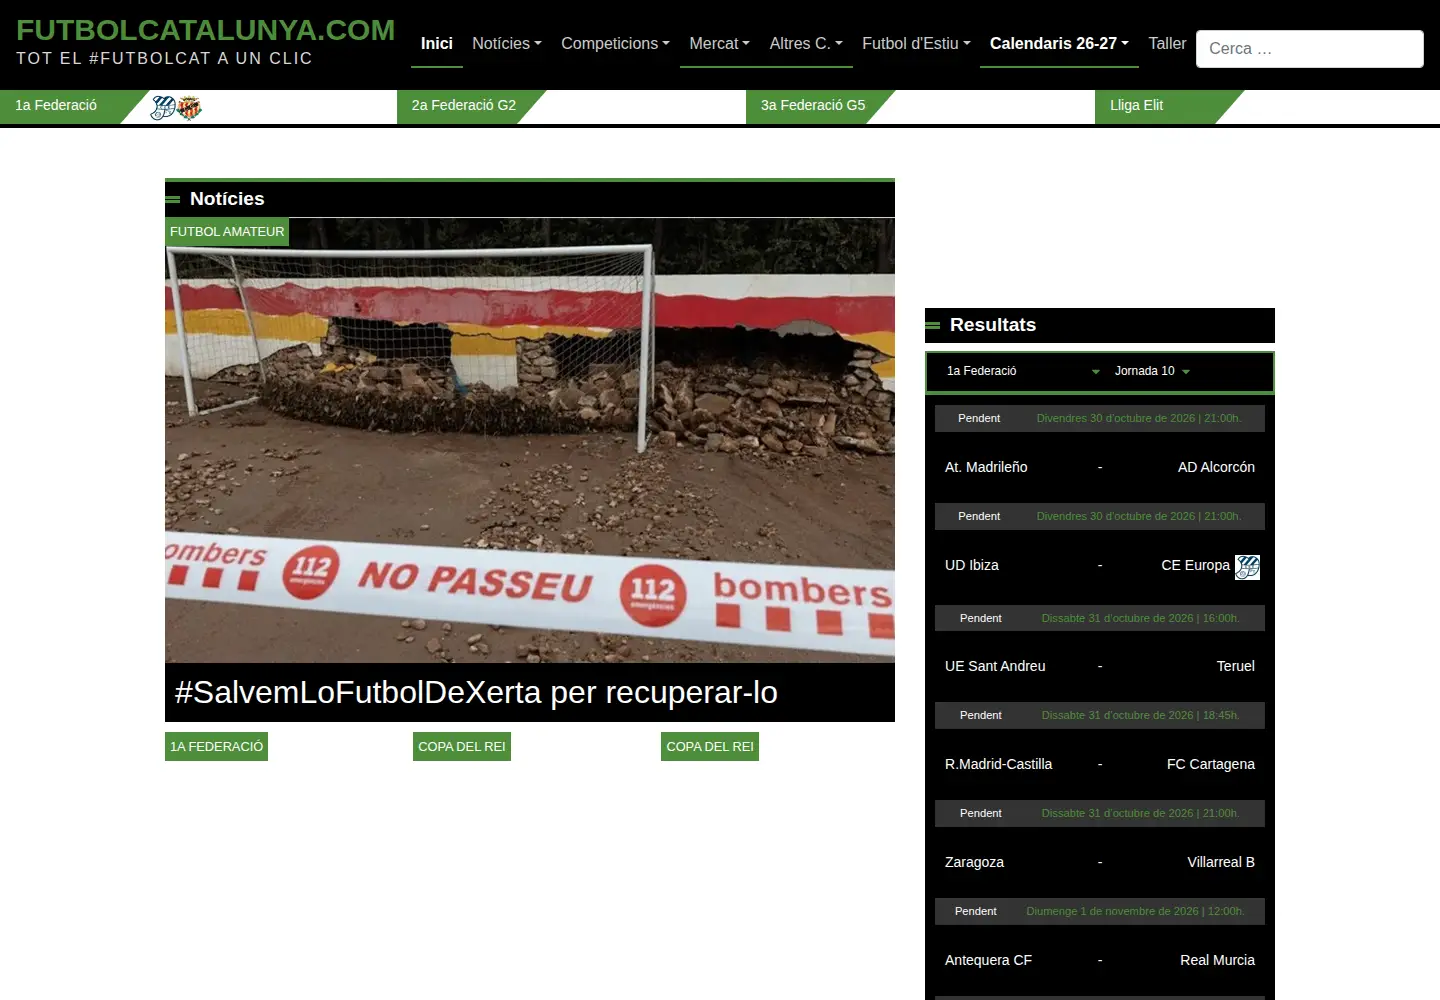Click the Notícies section header
The width and height of the screenshot is (1440, 1000).
pos(530,199)
